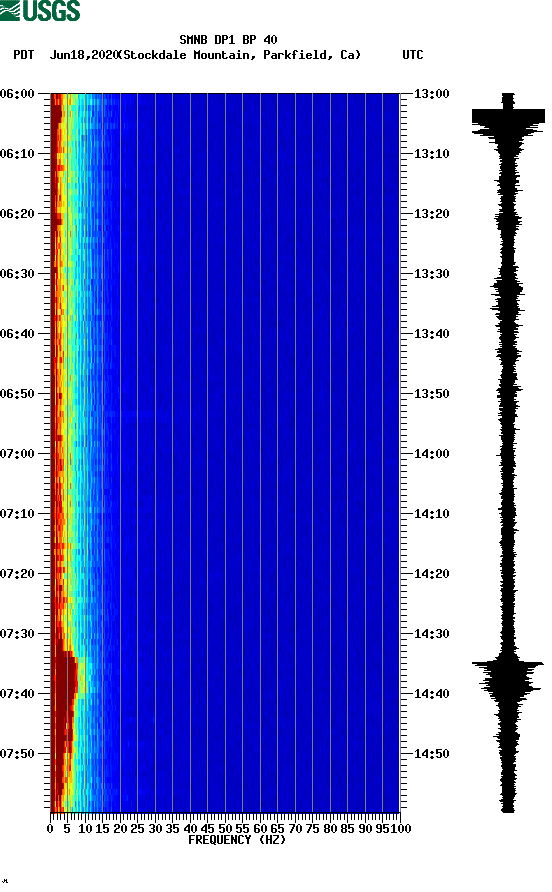Click the 100 Hz frequency tick label
The height and width of the screenshot is (892, 552).
tap(401, 829)
